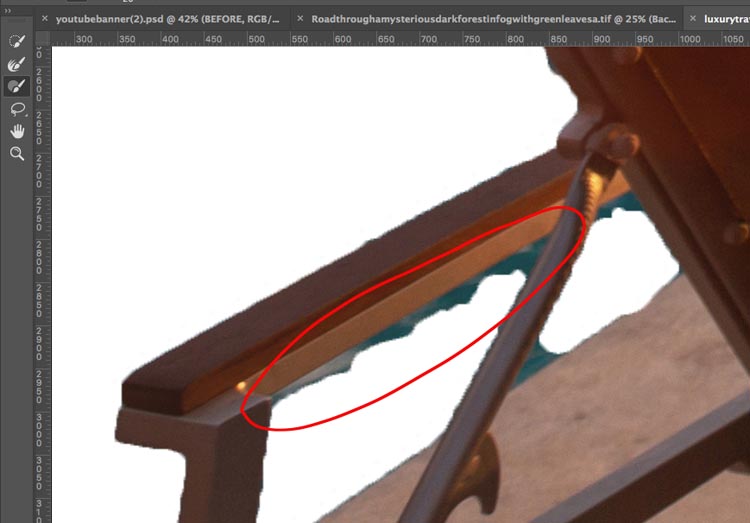
Task: Click the ruler origin corner box
Action: 43,38
